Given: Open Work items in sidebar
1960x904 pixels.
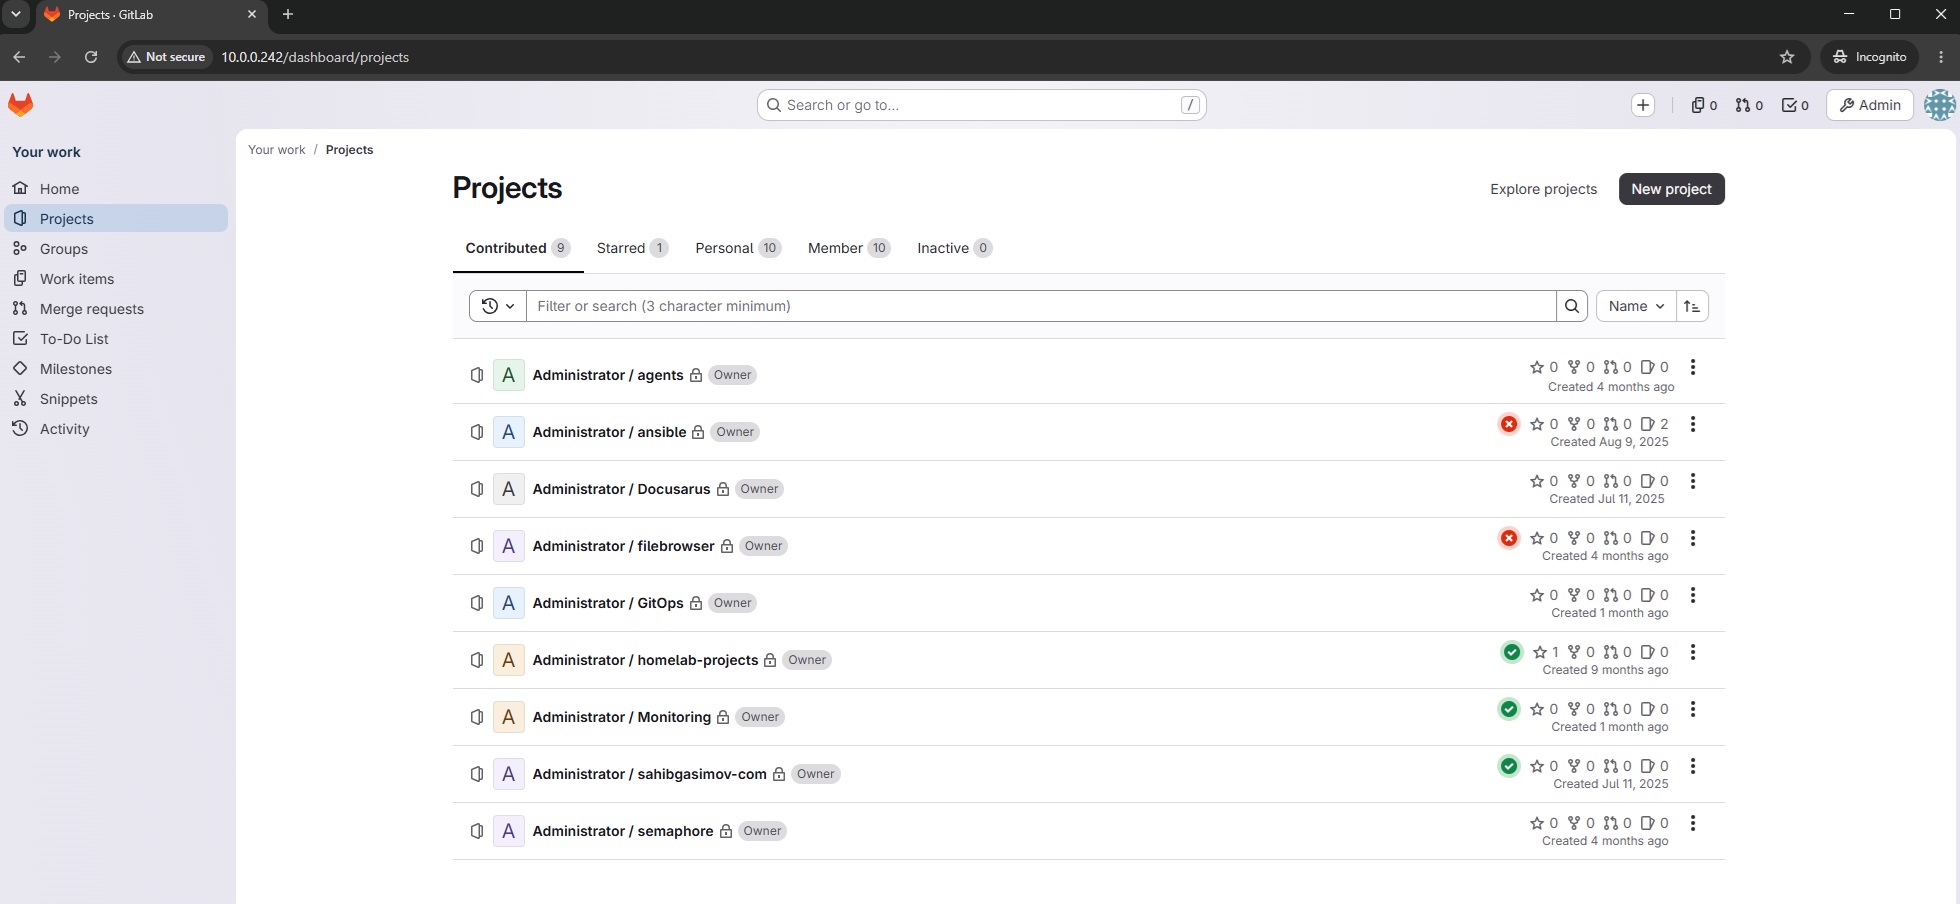Looking at the screenshot, I should tap(116, 279).
